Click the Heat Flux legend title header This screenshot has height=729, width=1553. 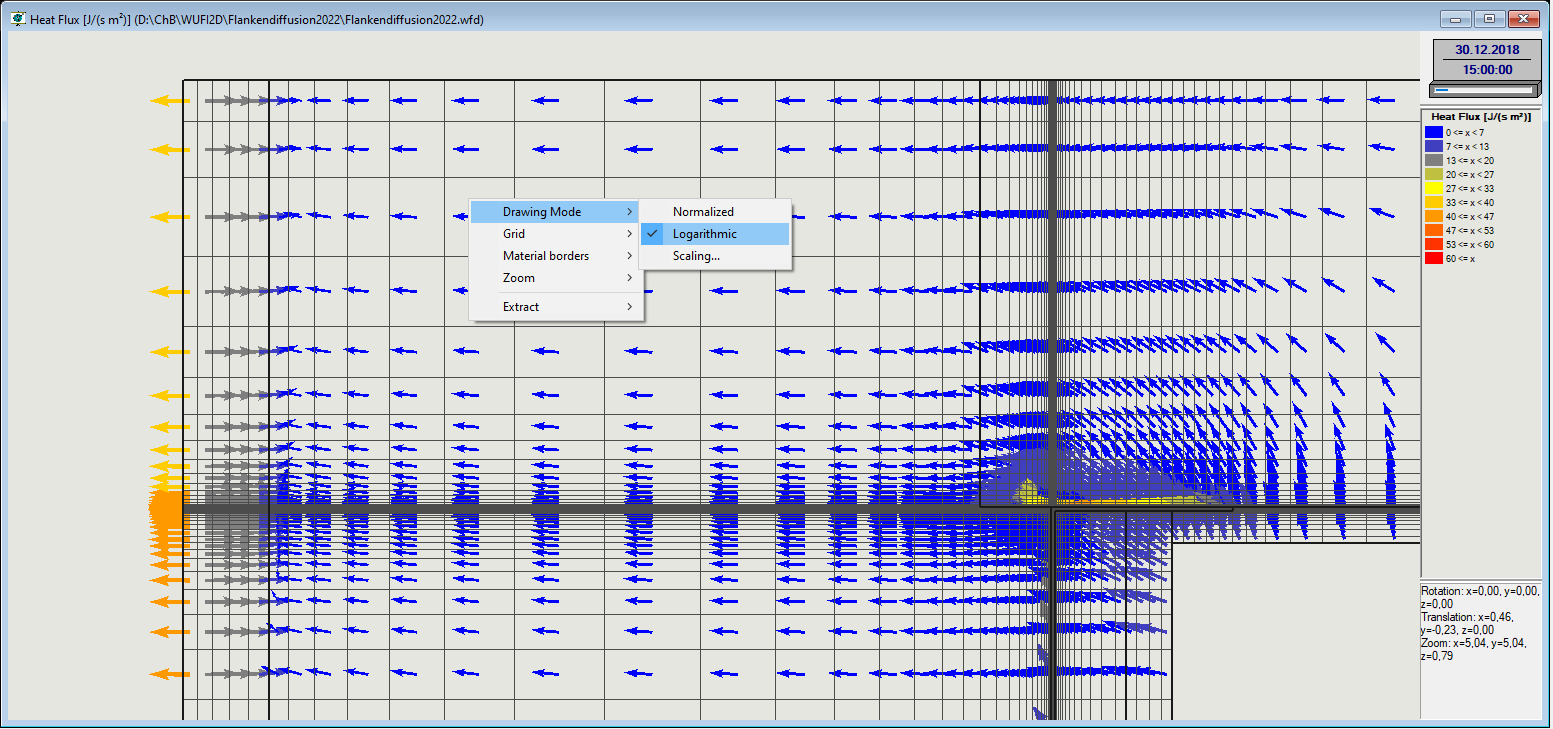click(x=1479, y=116)
